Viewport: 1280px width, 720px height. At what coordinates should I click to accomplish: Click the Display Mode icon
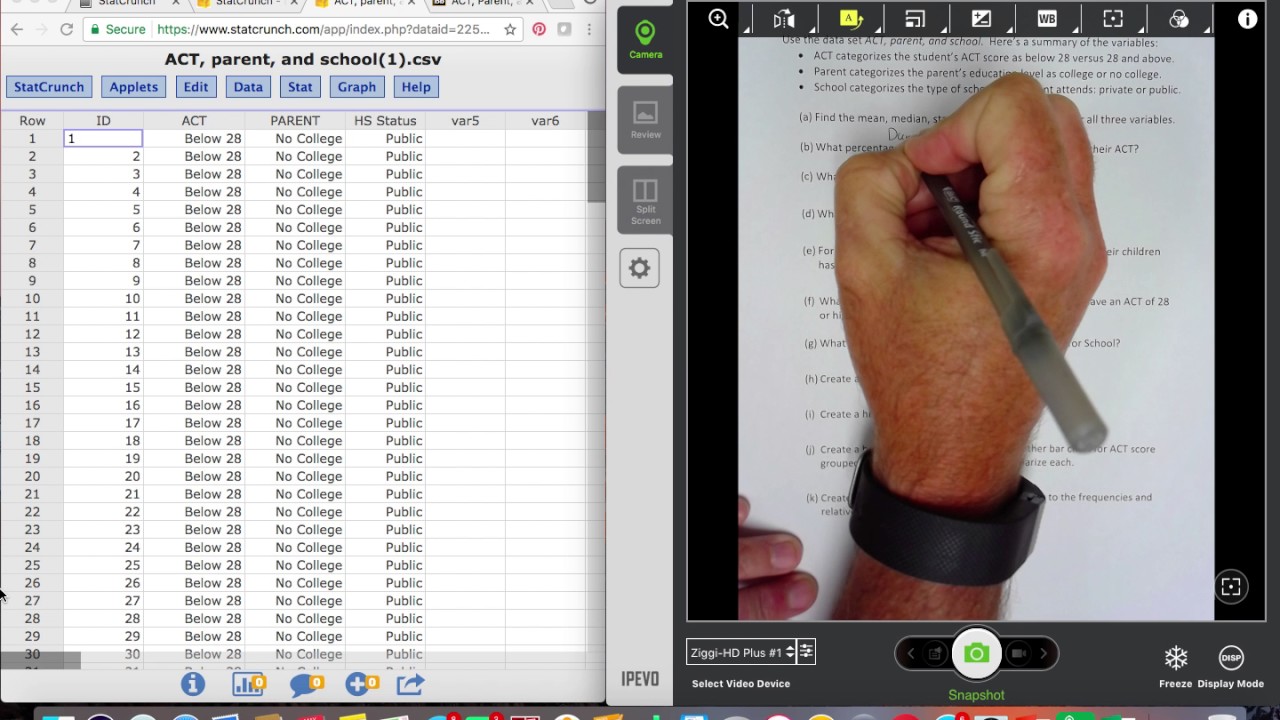coord(1231,657)
